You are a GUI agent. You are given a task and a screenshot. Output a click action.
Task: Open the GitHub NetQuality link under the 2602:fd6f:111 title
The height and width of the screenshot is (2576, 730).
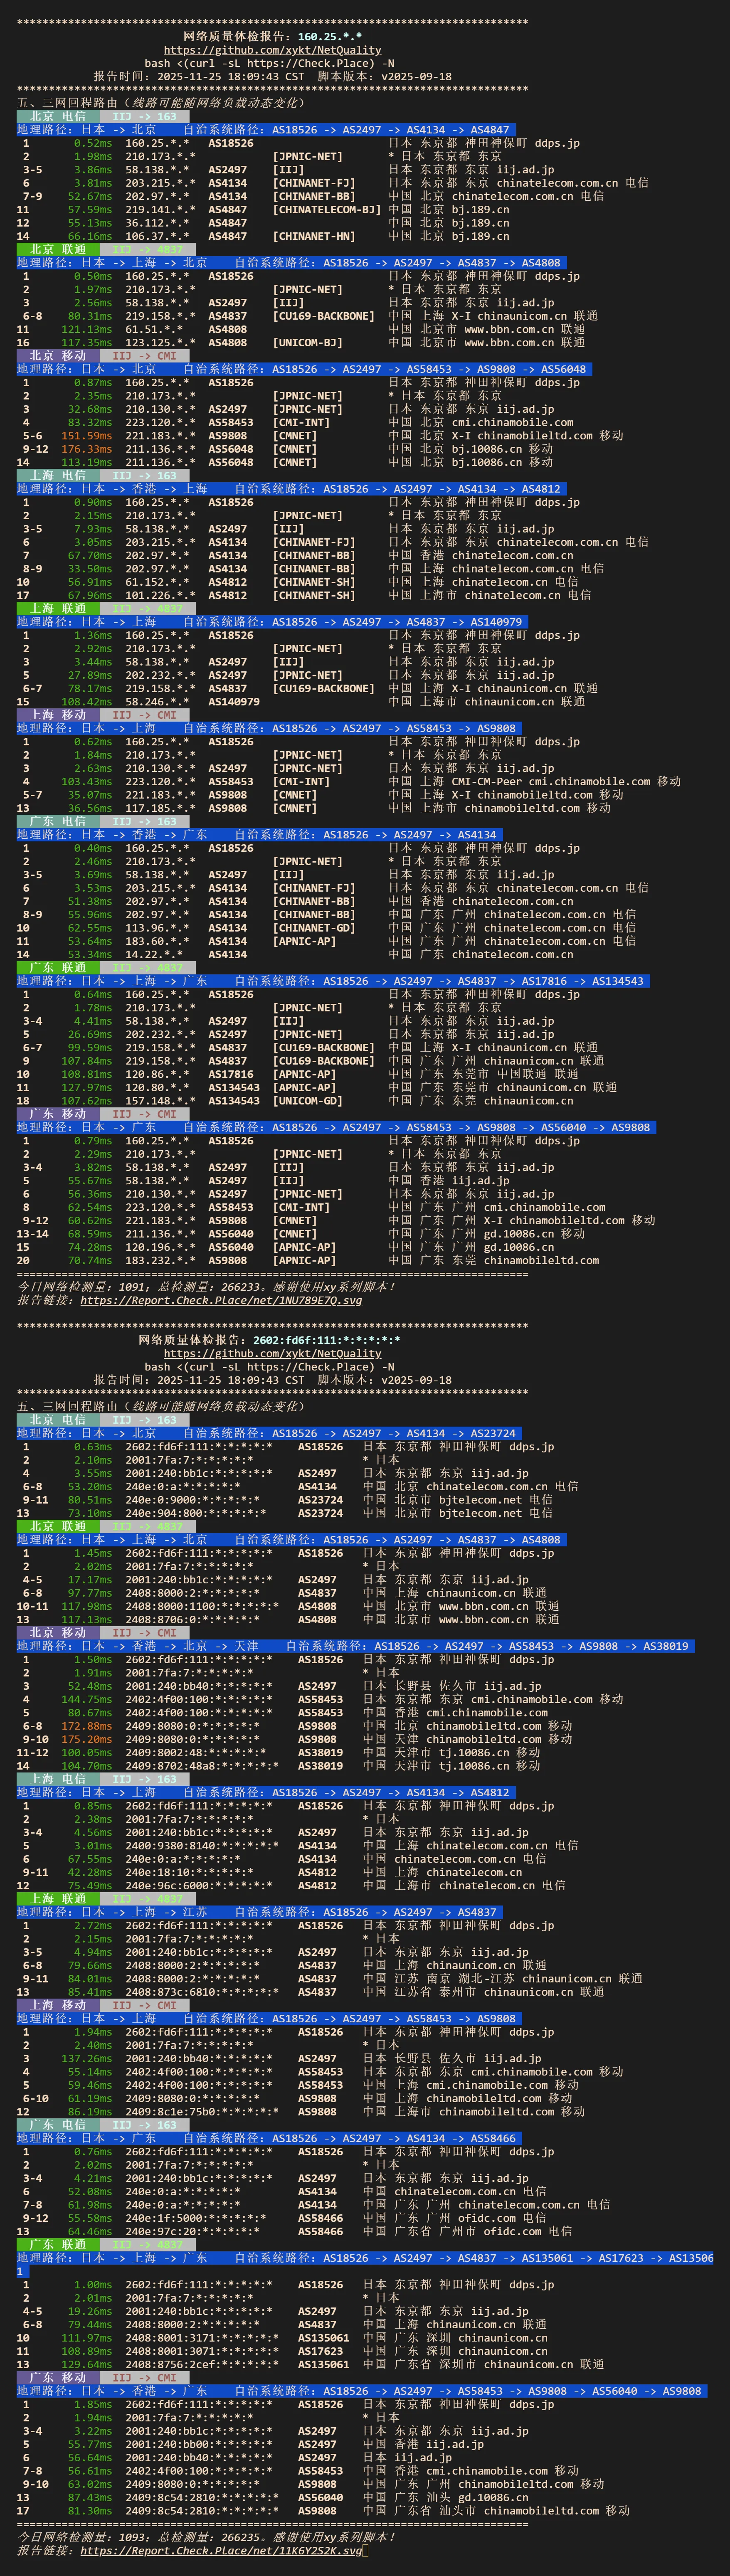coord(272,1353)
